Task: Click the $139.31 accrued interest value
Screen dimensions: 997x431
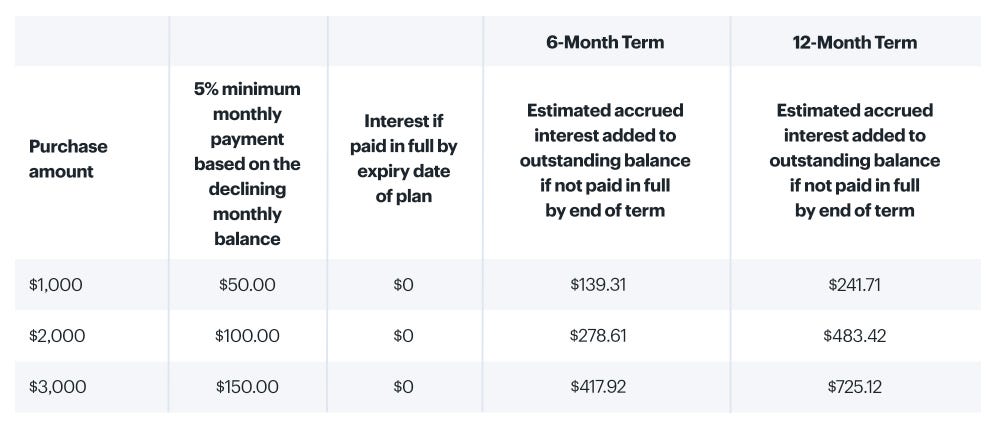Action: click(x=598, y=284)
